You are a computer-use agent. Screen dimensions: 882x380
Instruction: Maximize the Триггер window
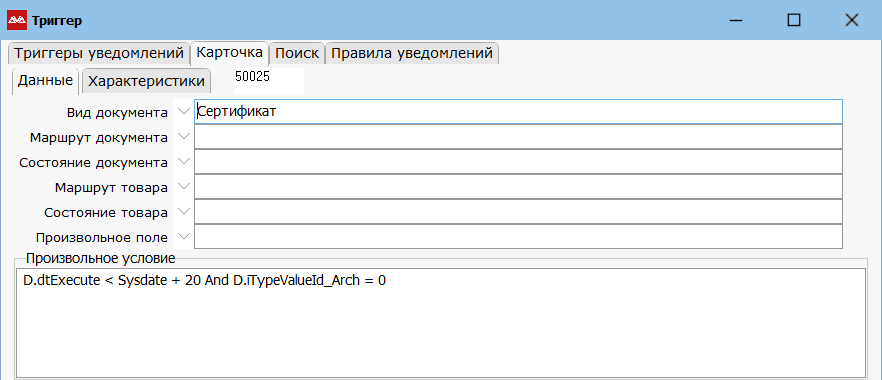click(794, 21)
